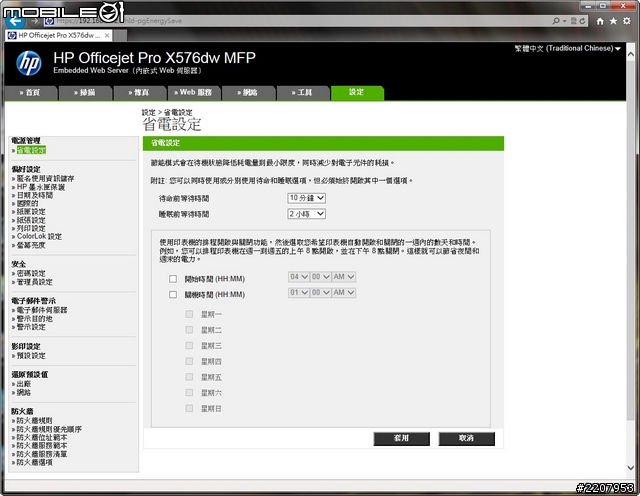
Task: Open 管理員設定 under 安全
Action: 35,282
